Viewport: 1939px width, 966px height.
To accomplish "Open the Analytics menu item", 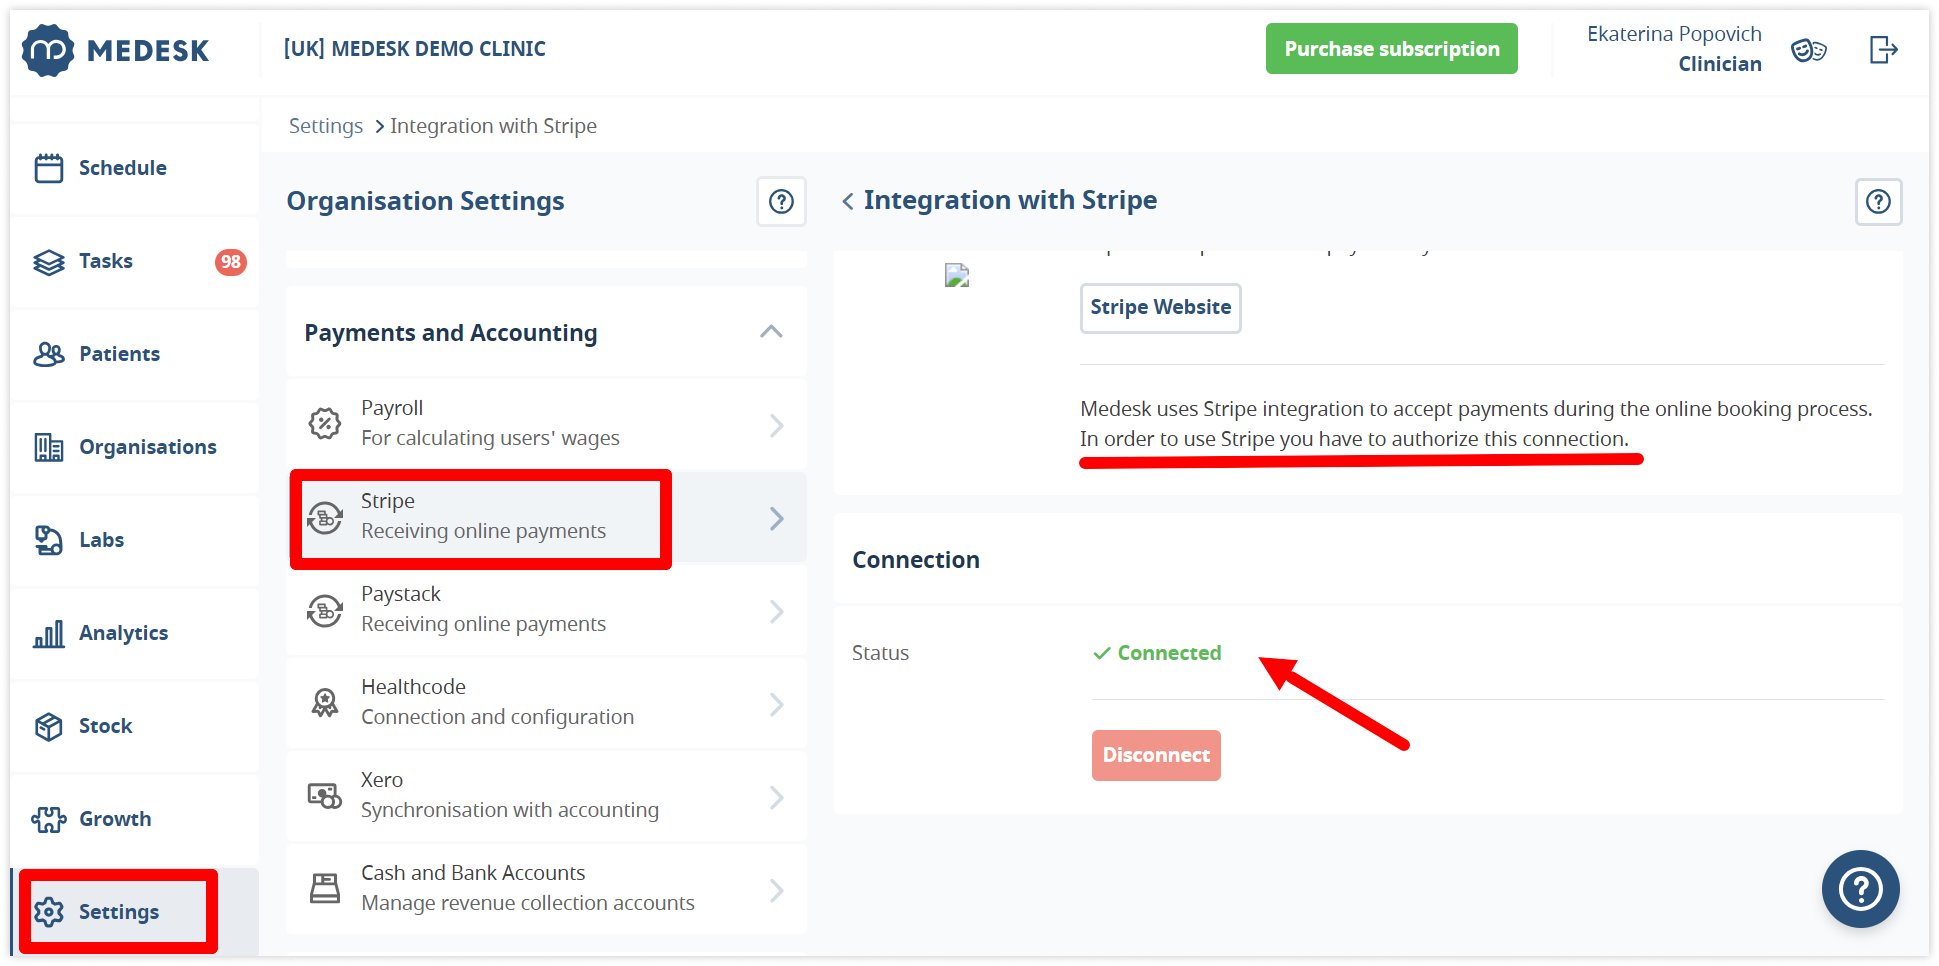I will [135, 633].
